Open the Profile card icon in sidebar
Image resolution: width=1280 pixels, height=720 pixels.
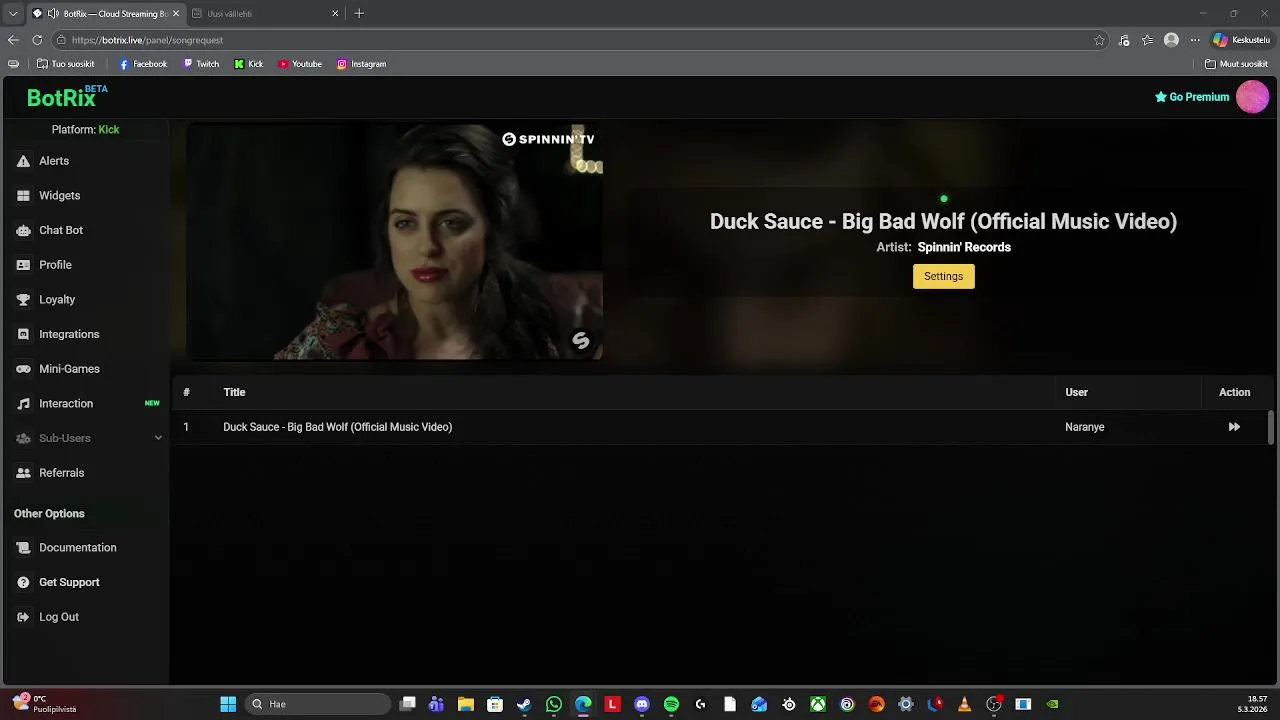tap(23, 265)
